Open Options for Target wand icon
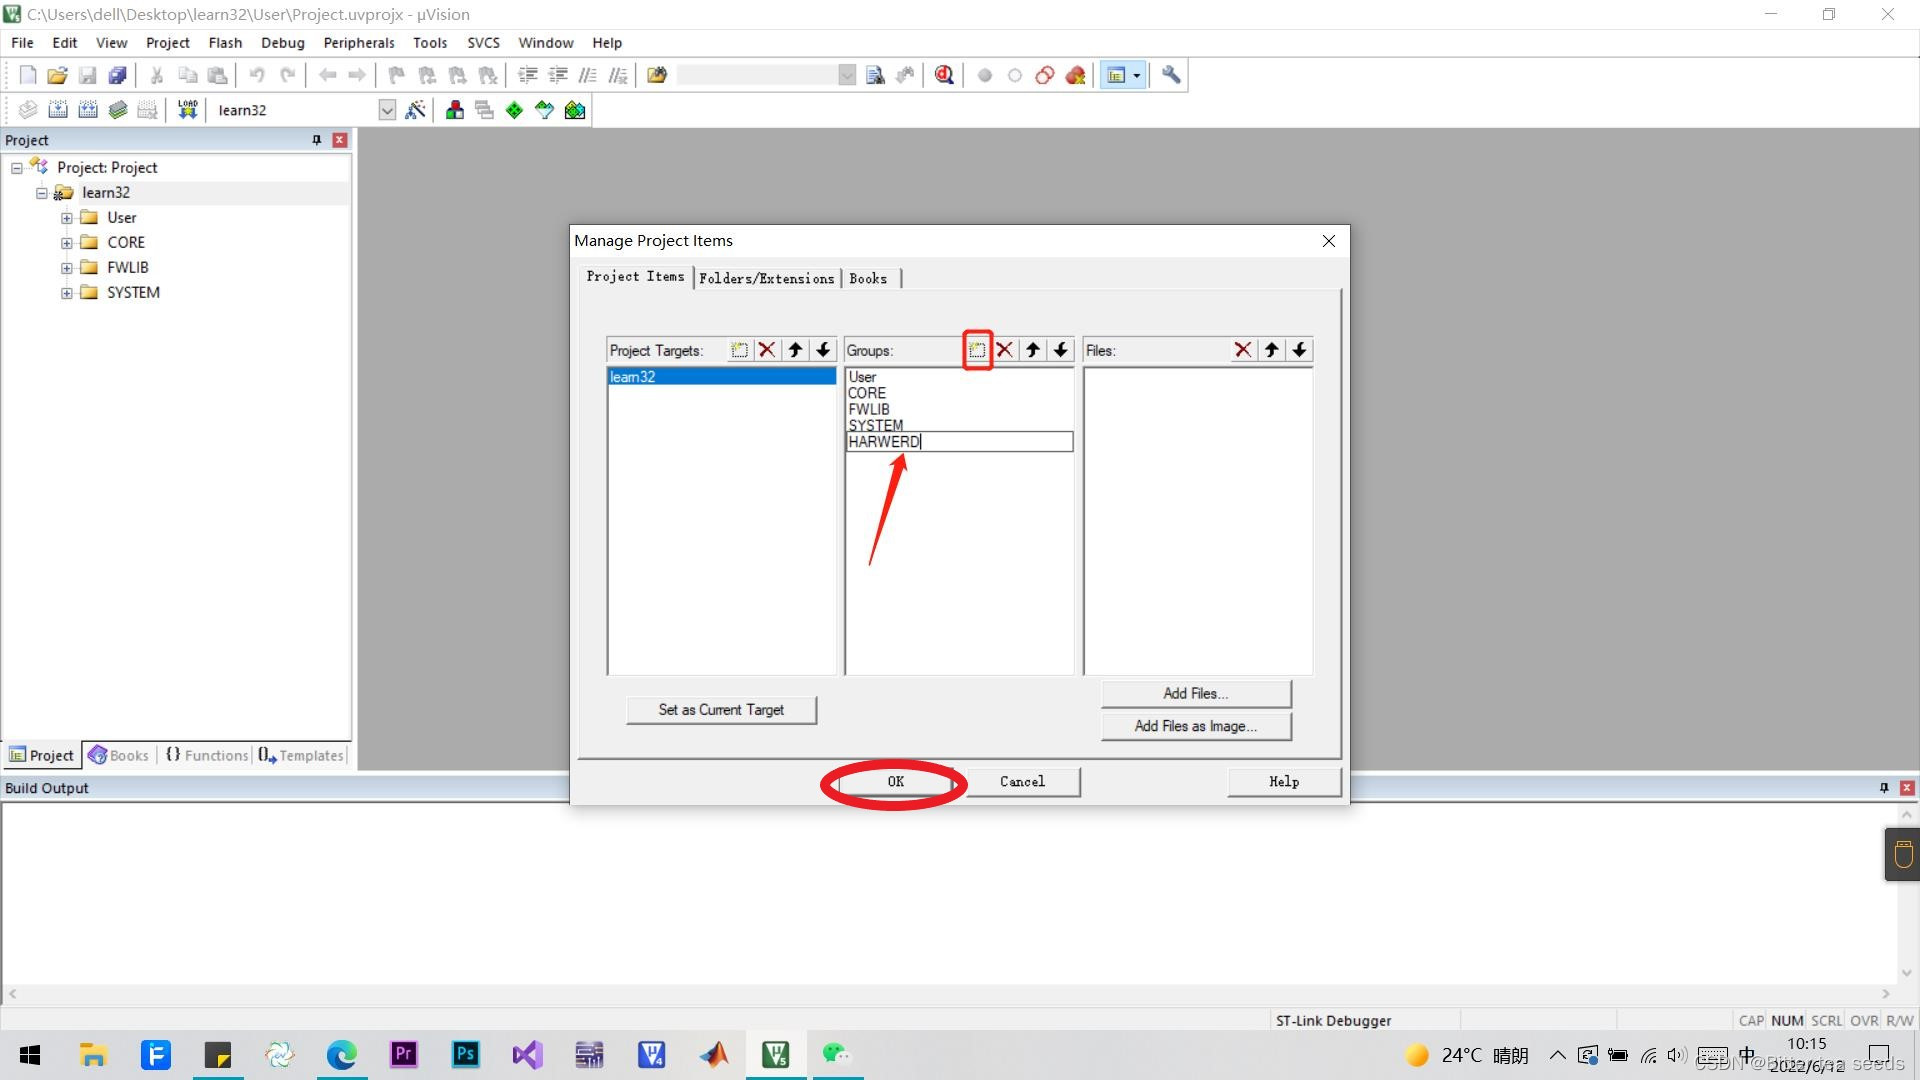The height and width of the screenshot is (1080, 1920). coord(415,110)
